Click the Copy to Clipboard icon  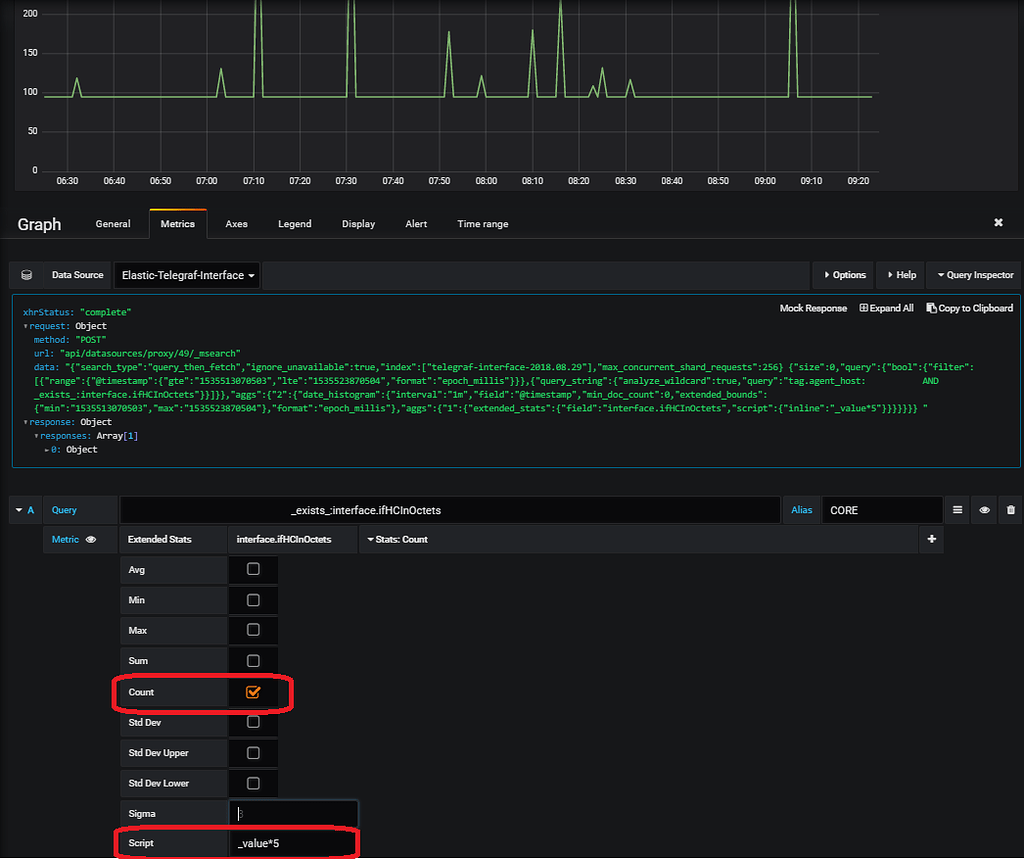click(x=931, y=308)
